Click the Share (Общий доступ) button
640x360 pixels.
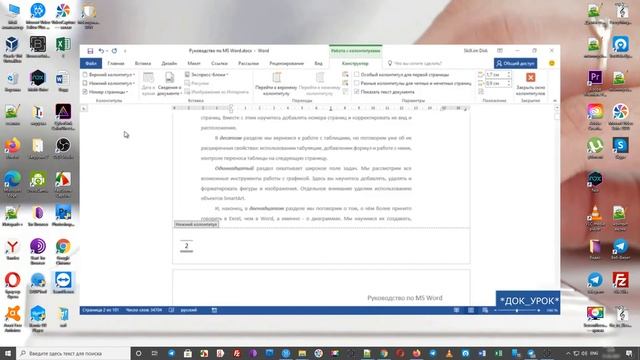pos(515,63)
